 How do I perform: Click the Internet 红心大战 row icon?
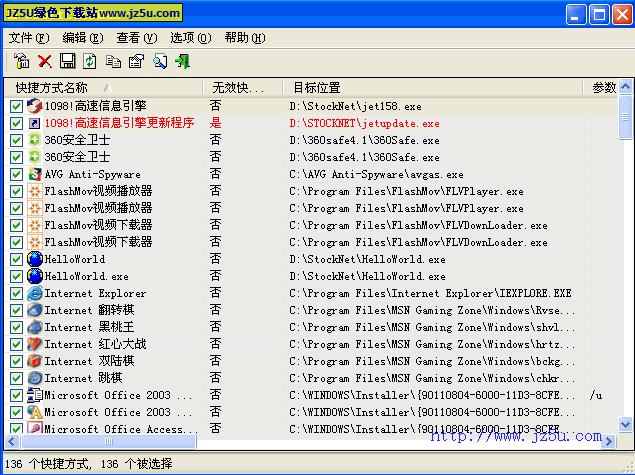(x=35, y=344)
